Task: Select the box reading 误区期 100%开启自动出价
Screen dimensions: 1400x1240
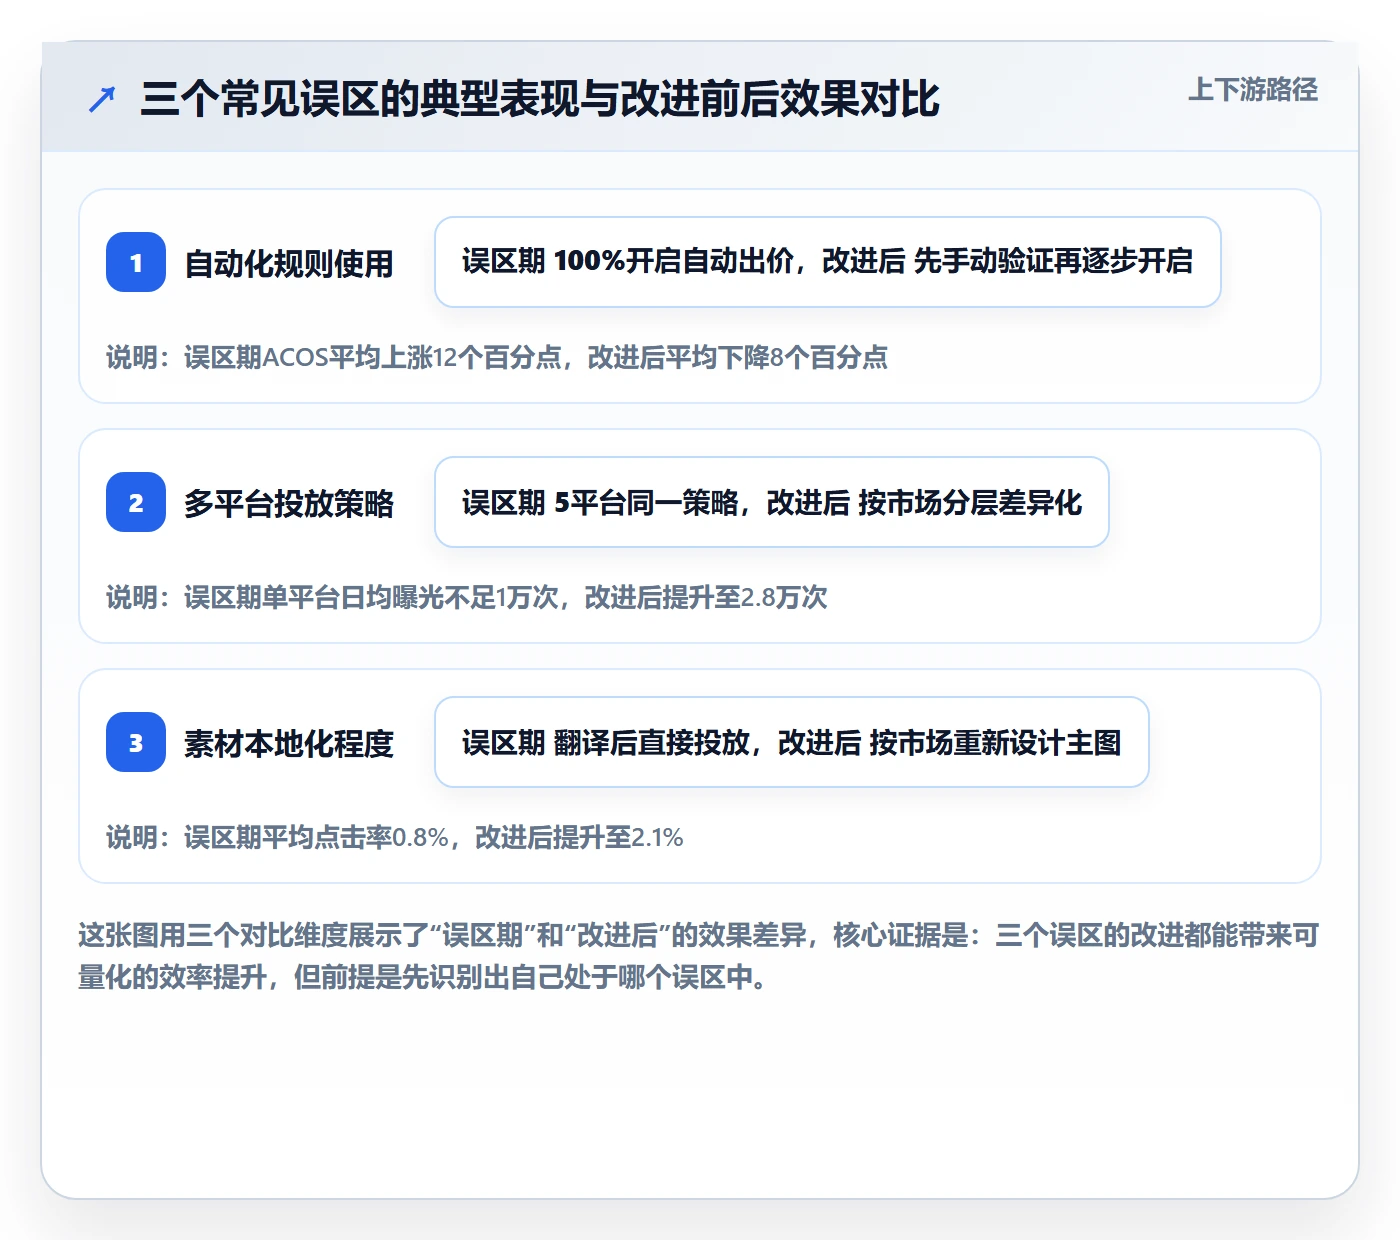Action: click(828, 262)
